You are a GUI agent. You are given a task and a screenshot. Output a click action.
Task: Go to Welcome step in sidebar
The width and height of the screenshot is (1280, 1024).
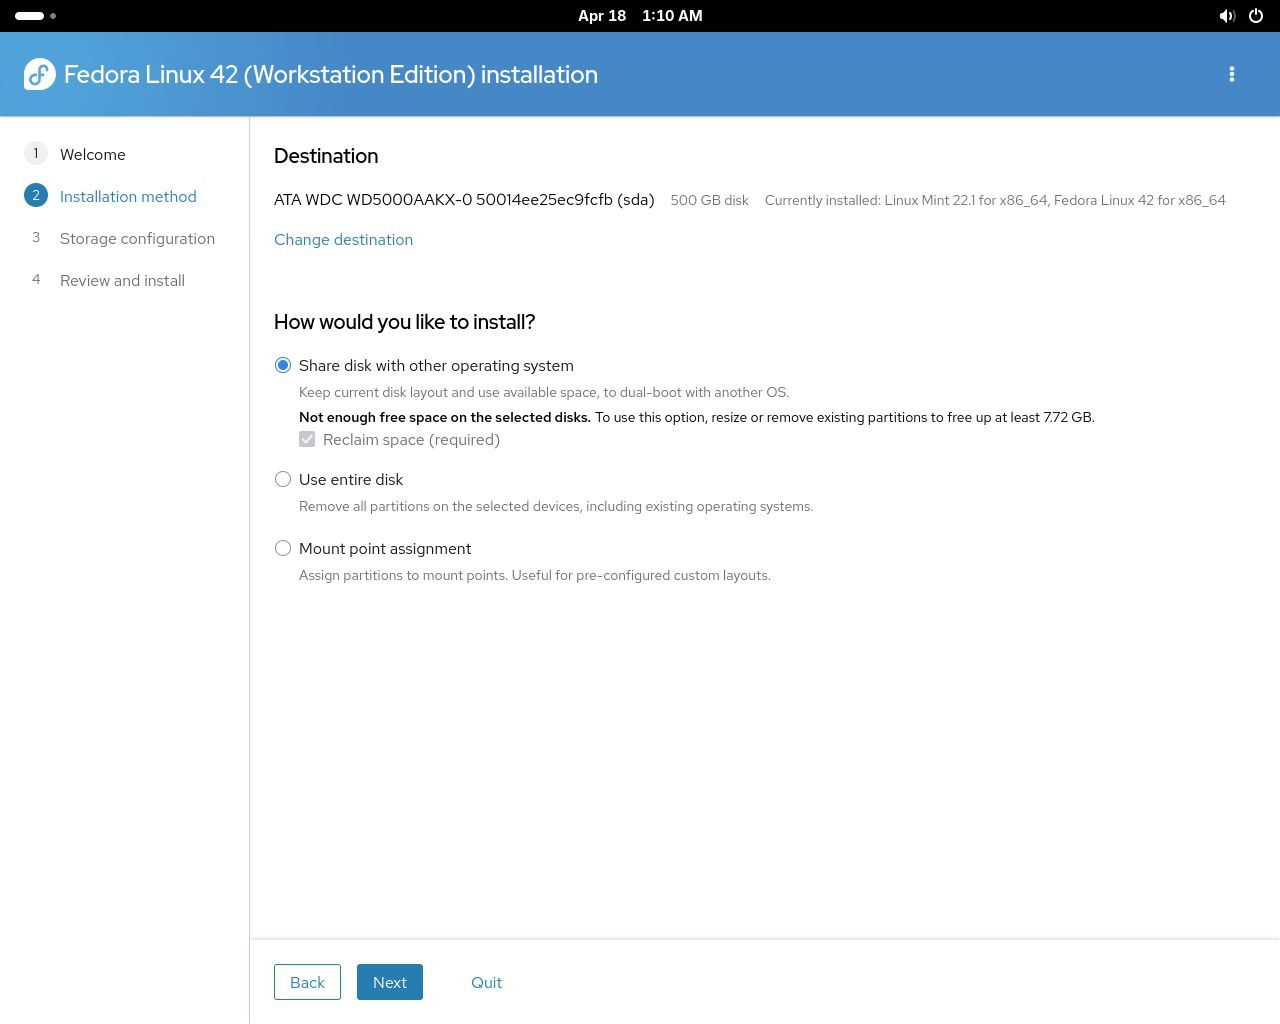coord(92,154)
